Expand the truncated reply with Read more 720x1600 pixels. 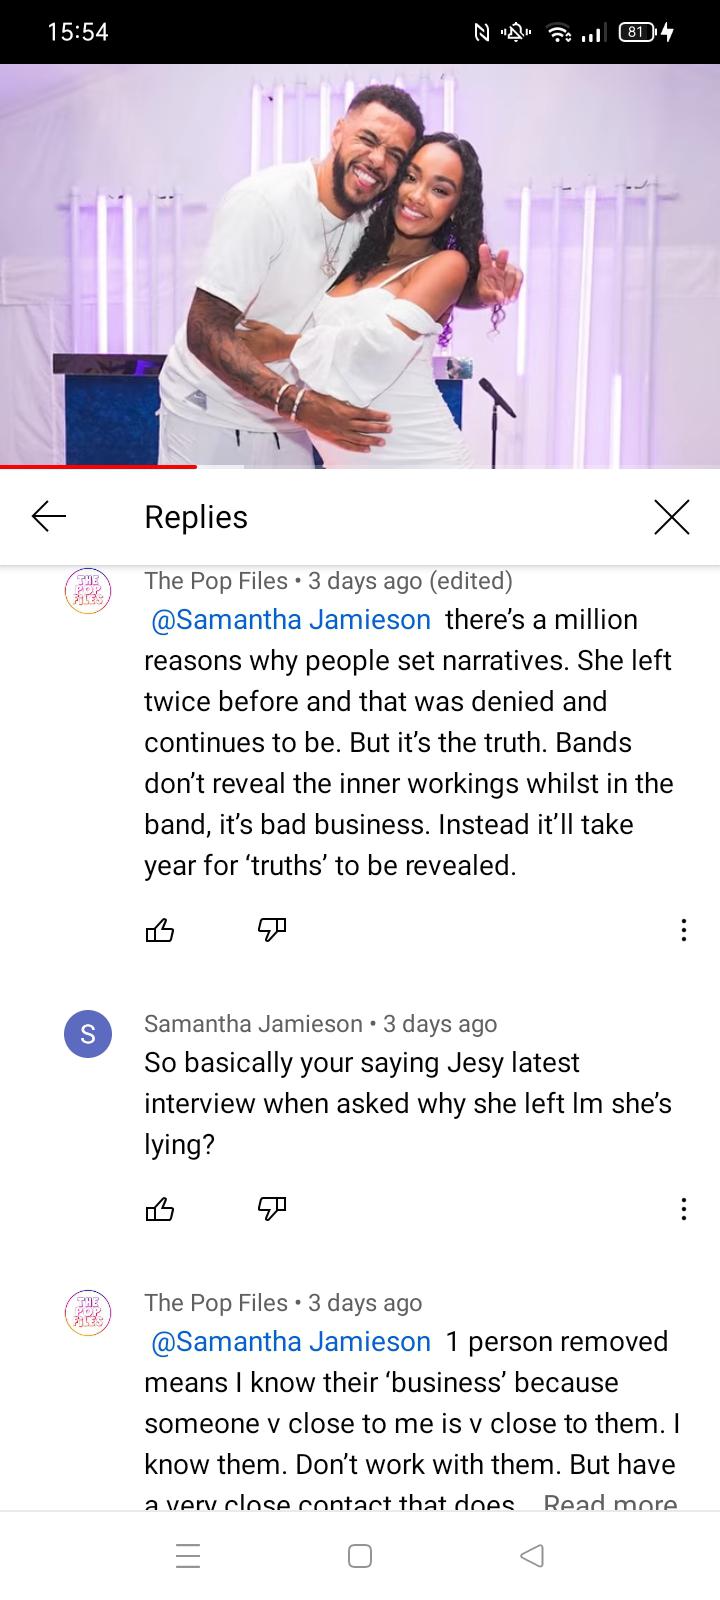(x=610, y=1503)
